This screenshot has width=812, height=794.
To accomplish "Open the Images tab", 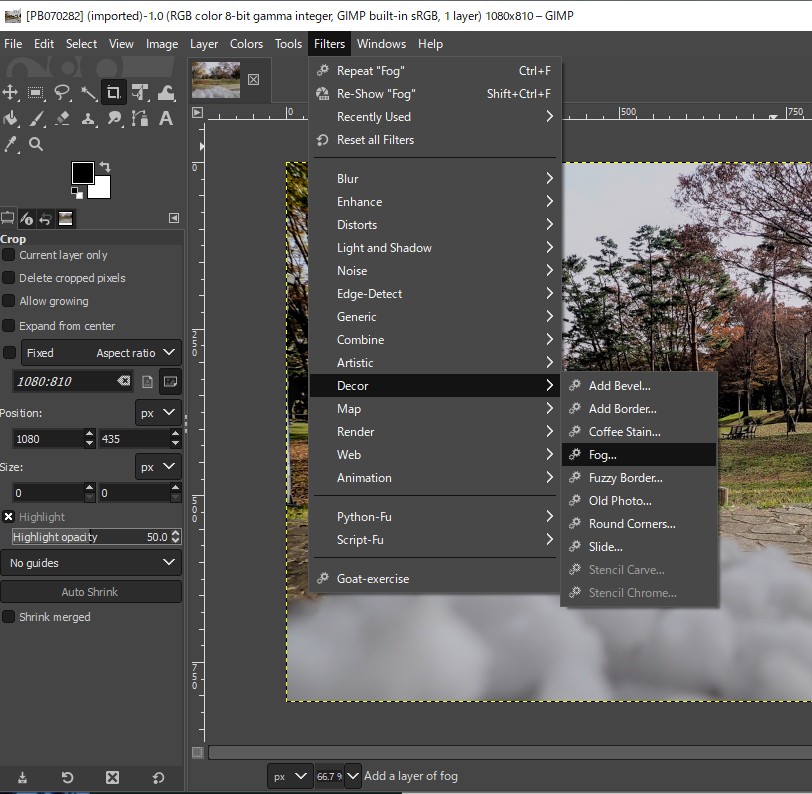I will click(x=65, y=219).
